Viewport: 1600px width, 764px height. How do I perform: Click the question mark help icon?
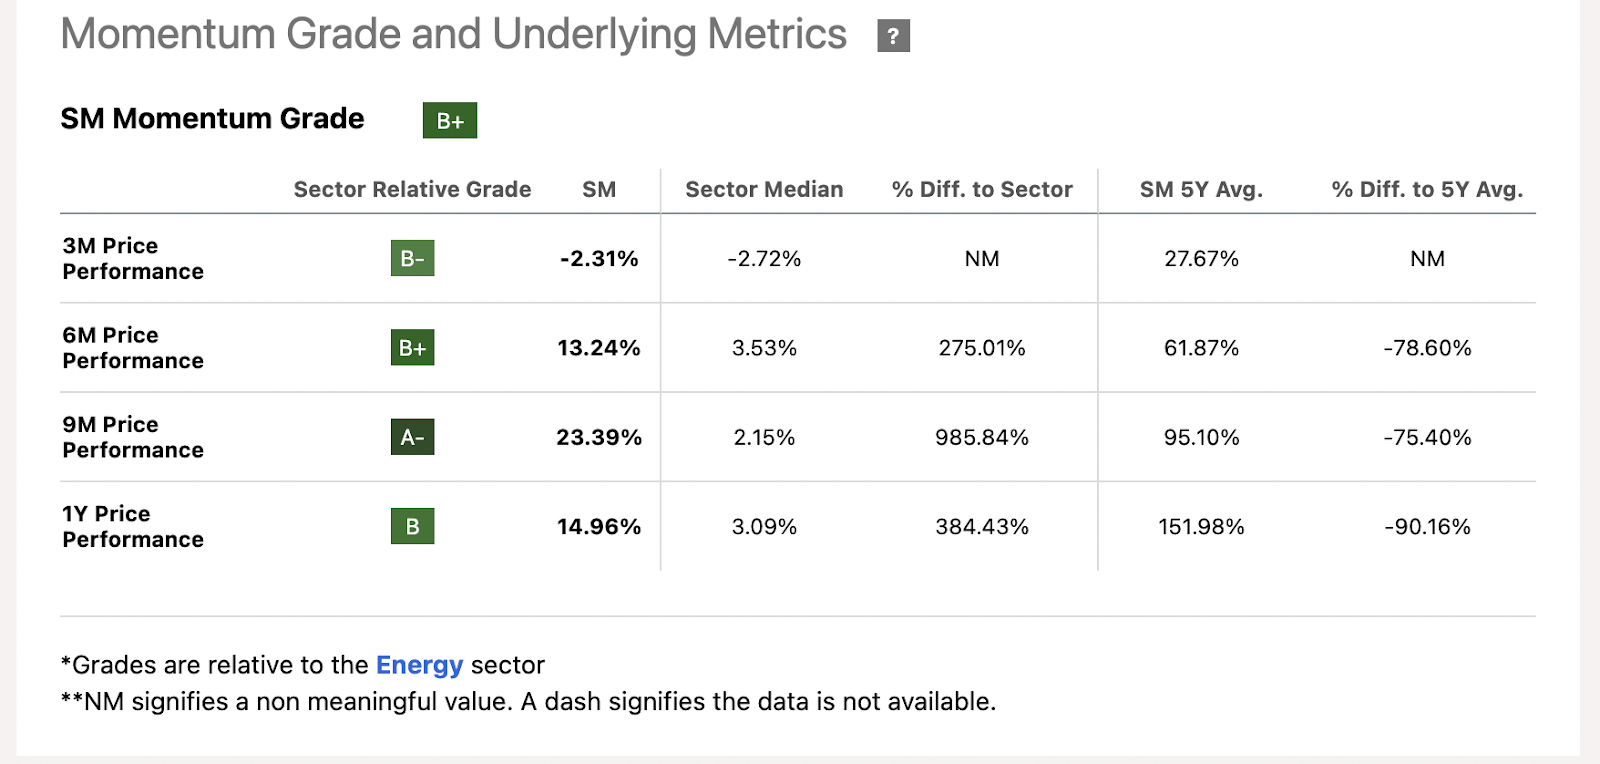click(893, 36)
